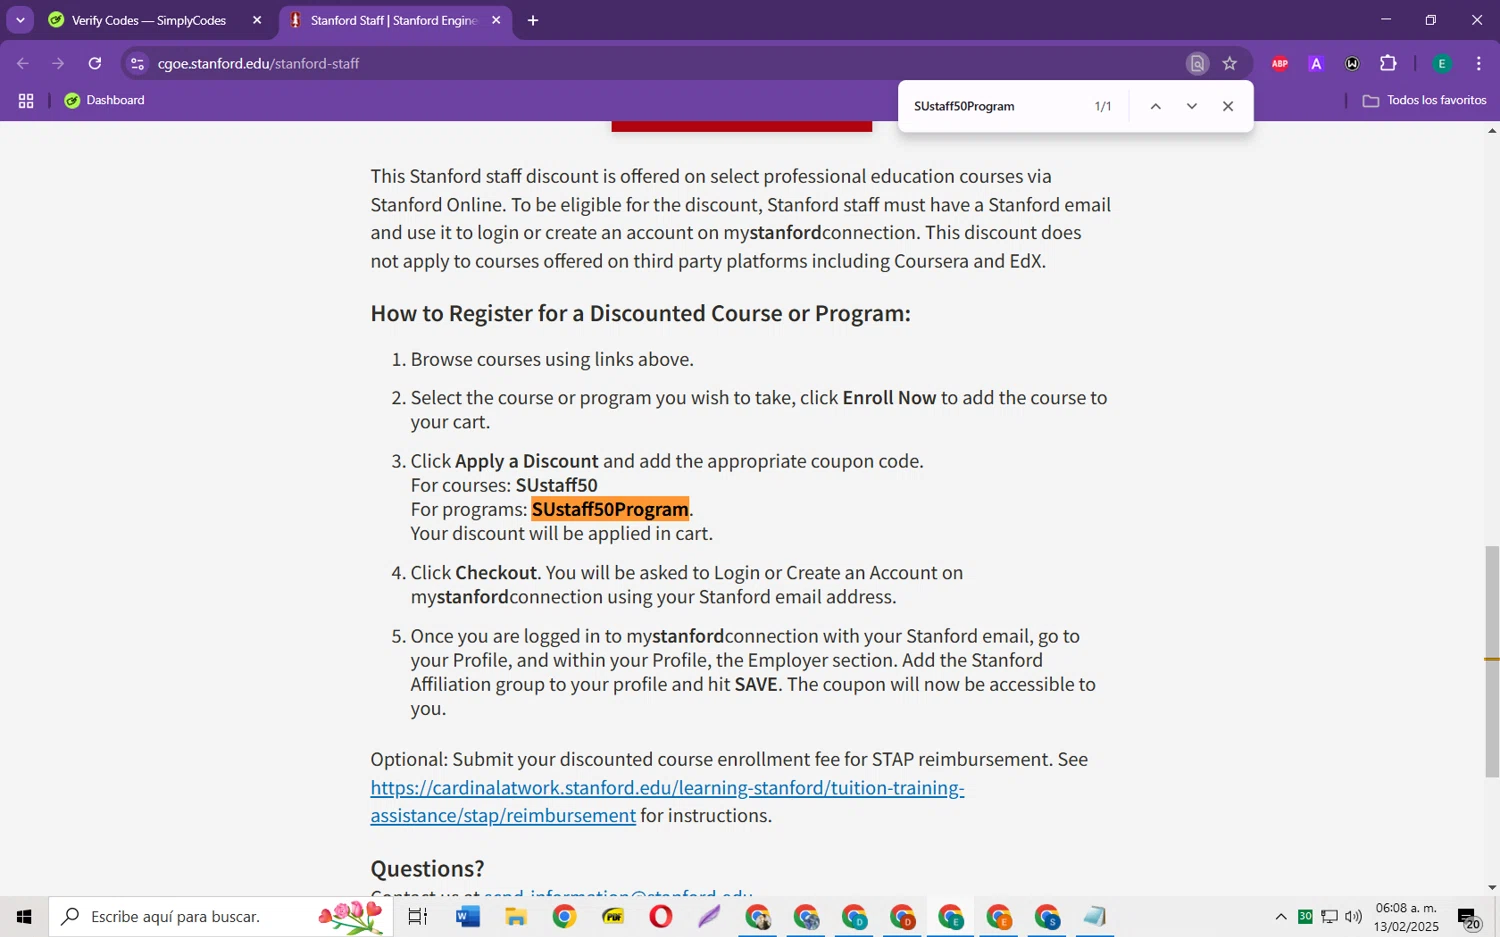Open the 'Todos los favoritos' folder
This screenshot has width=1500, height=937.
click(1424, 100)
